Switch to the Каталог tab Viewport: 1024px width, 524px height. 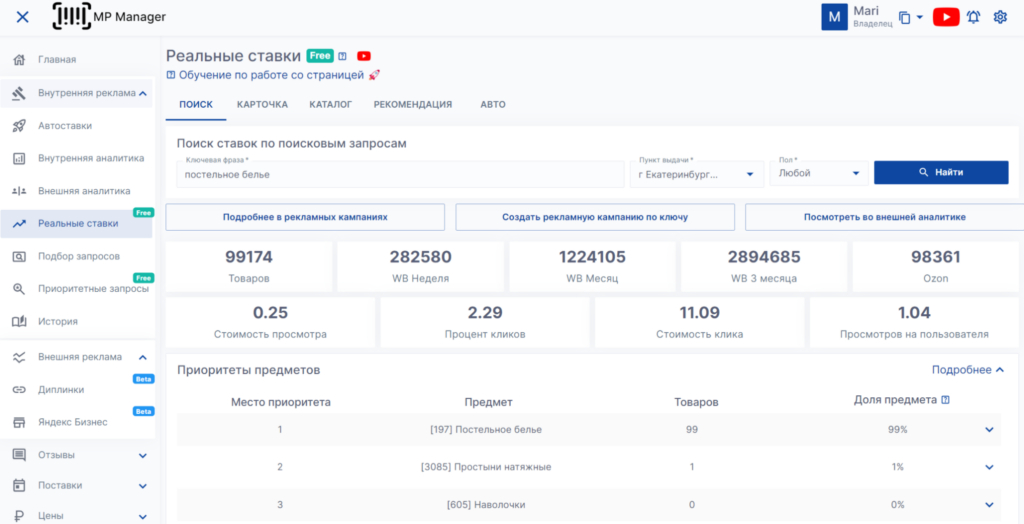tap(330, 104)
